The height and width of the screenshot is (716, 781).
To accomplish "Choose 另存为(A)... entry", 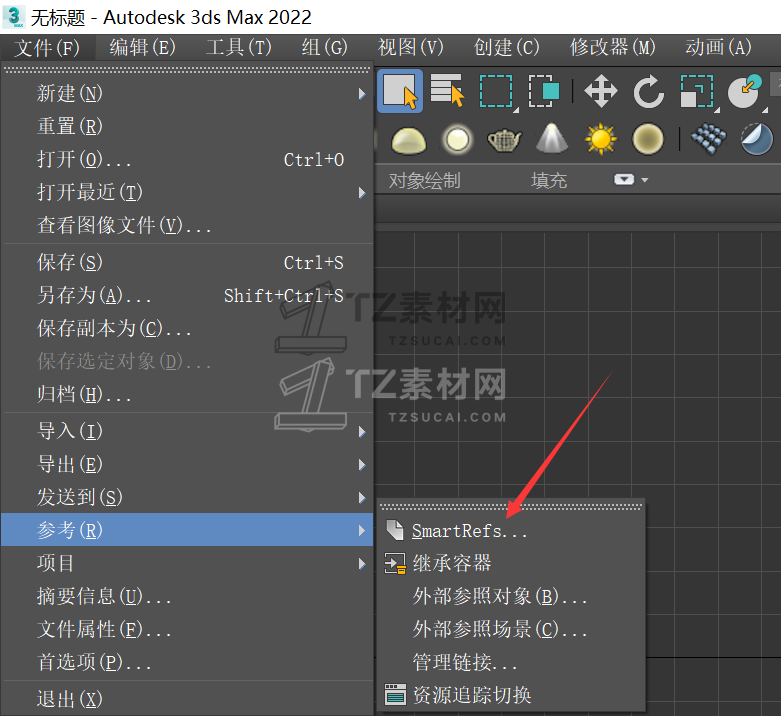I will click(187, 295).
